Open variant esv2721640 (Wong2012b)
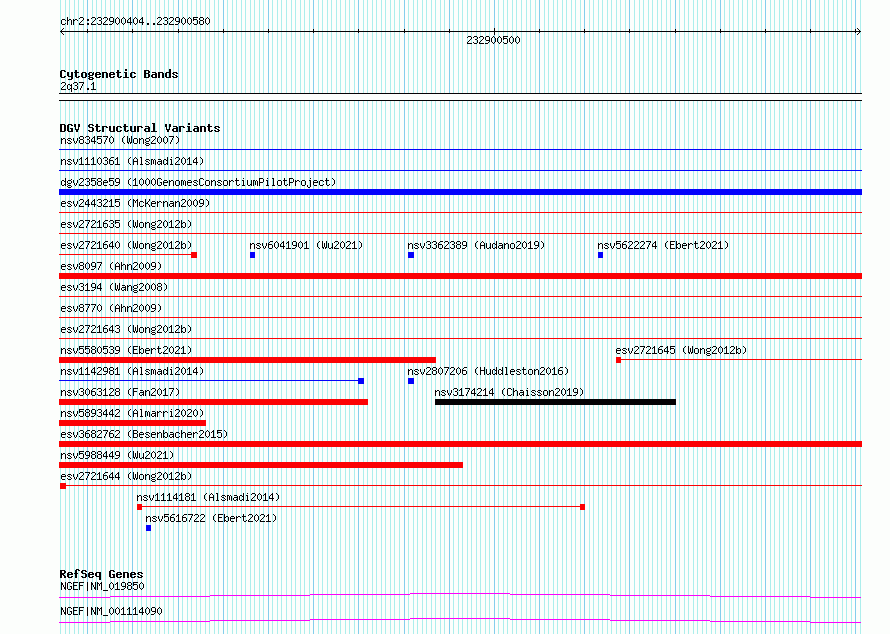Screen dimensions: 890x634 click(x=126, y=245)
